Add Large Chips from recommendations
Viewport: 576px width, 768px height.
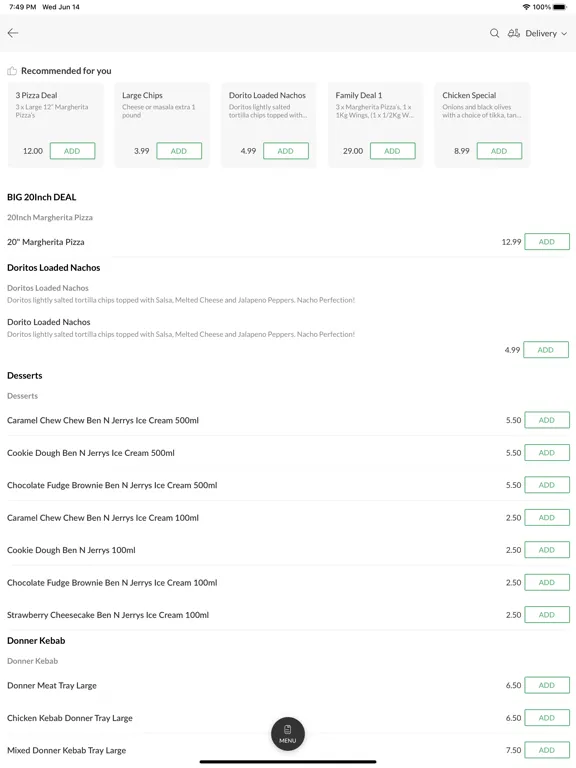pos(179,151)
